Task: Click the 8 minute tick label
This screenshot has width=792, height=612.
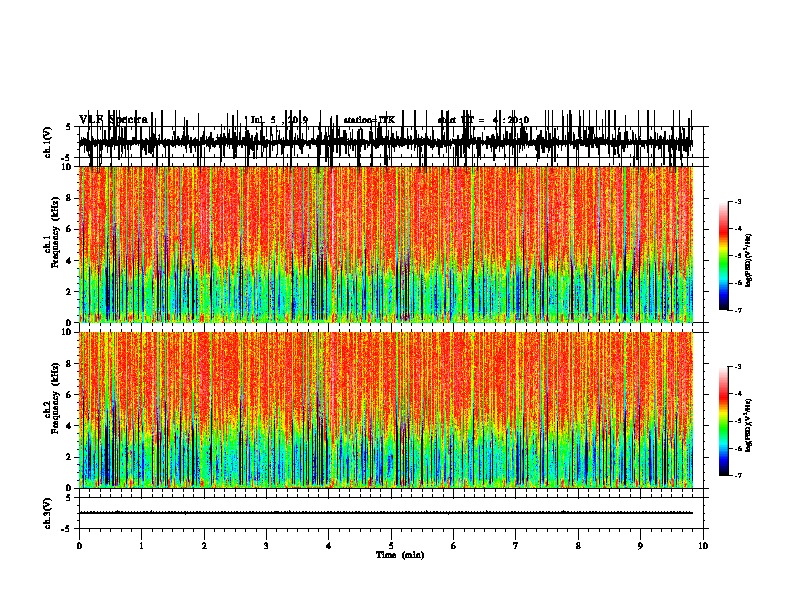Action: pos(578,545)
